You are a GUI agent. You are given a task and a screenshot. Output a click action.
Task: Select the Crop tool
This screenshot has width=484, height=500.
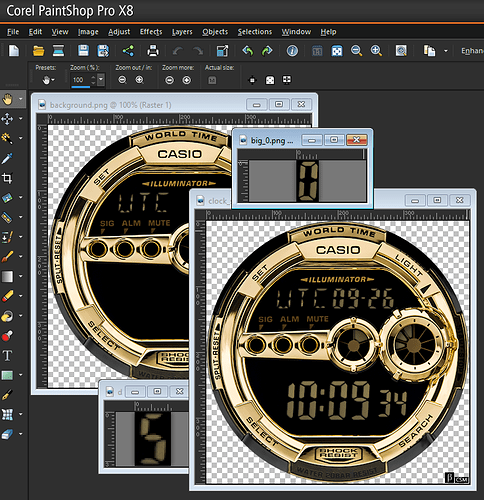7,178
